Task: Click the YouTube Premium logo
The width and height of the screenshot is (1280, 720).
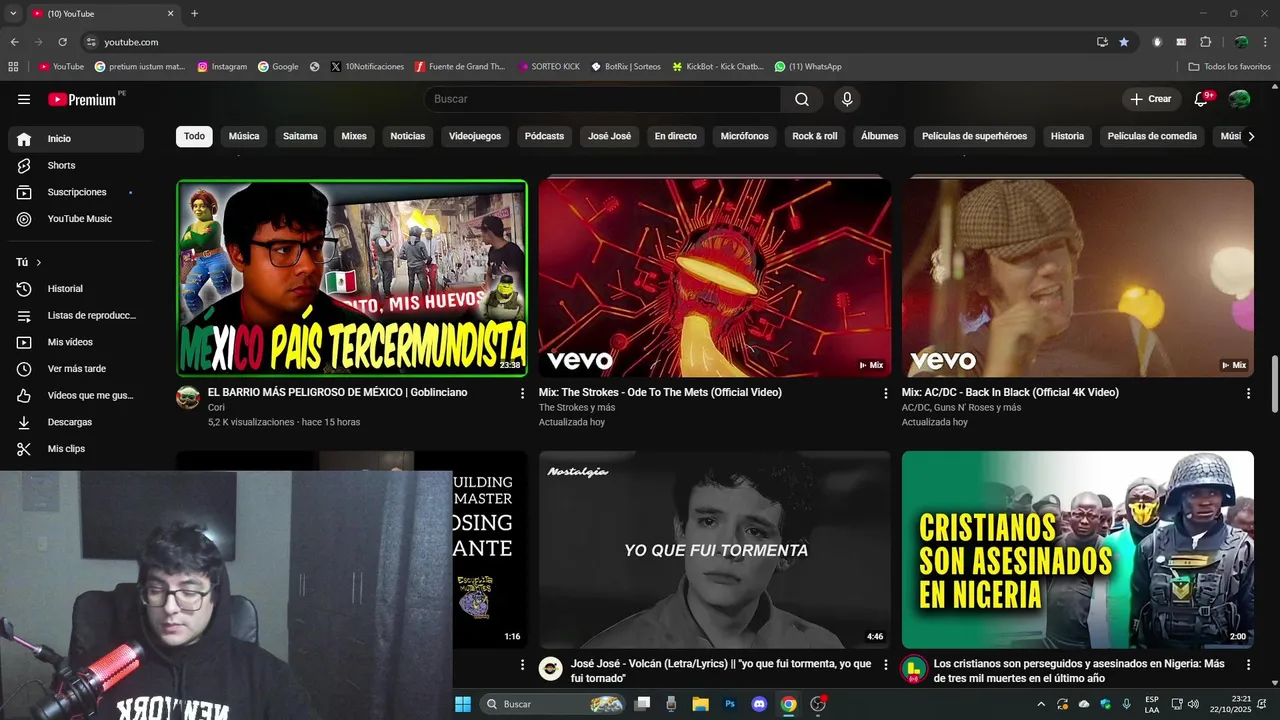Action: coord(82,99)
